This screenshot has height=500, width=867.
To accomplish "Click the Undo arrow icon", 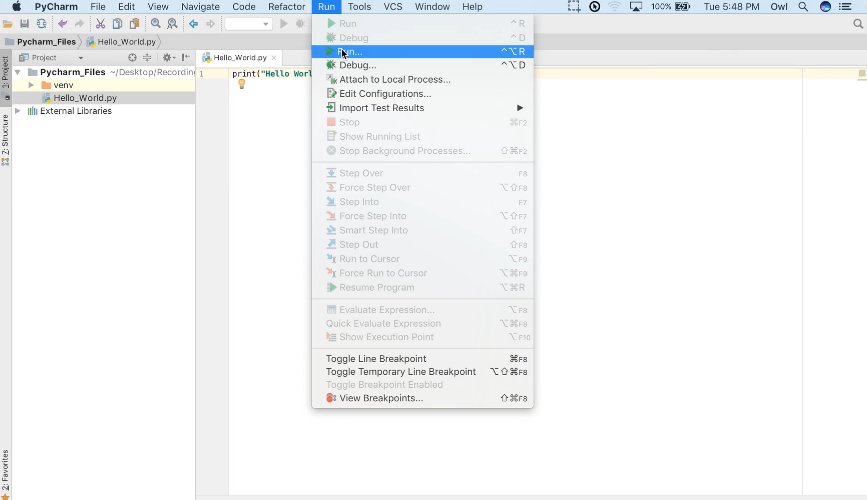I will pyautogui.click(x=62, y=24).
